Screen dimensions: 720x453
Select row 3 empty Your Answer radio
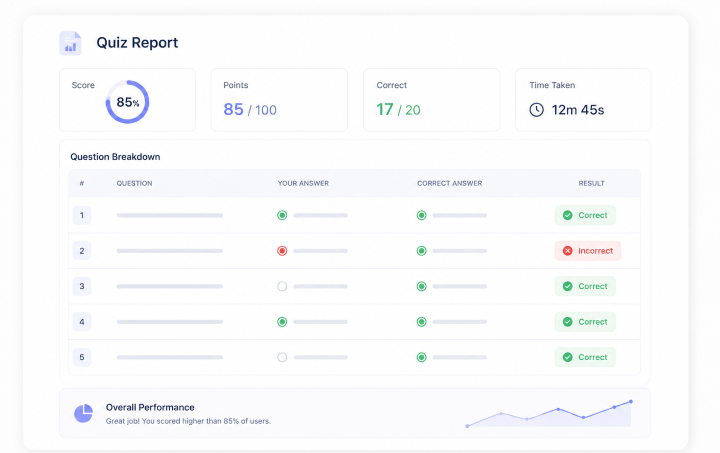point(282,286)
